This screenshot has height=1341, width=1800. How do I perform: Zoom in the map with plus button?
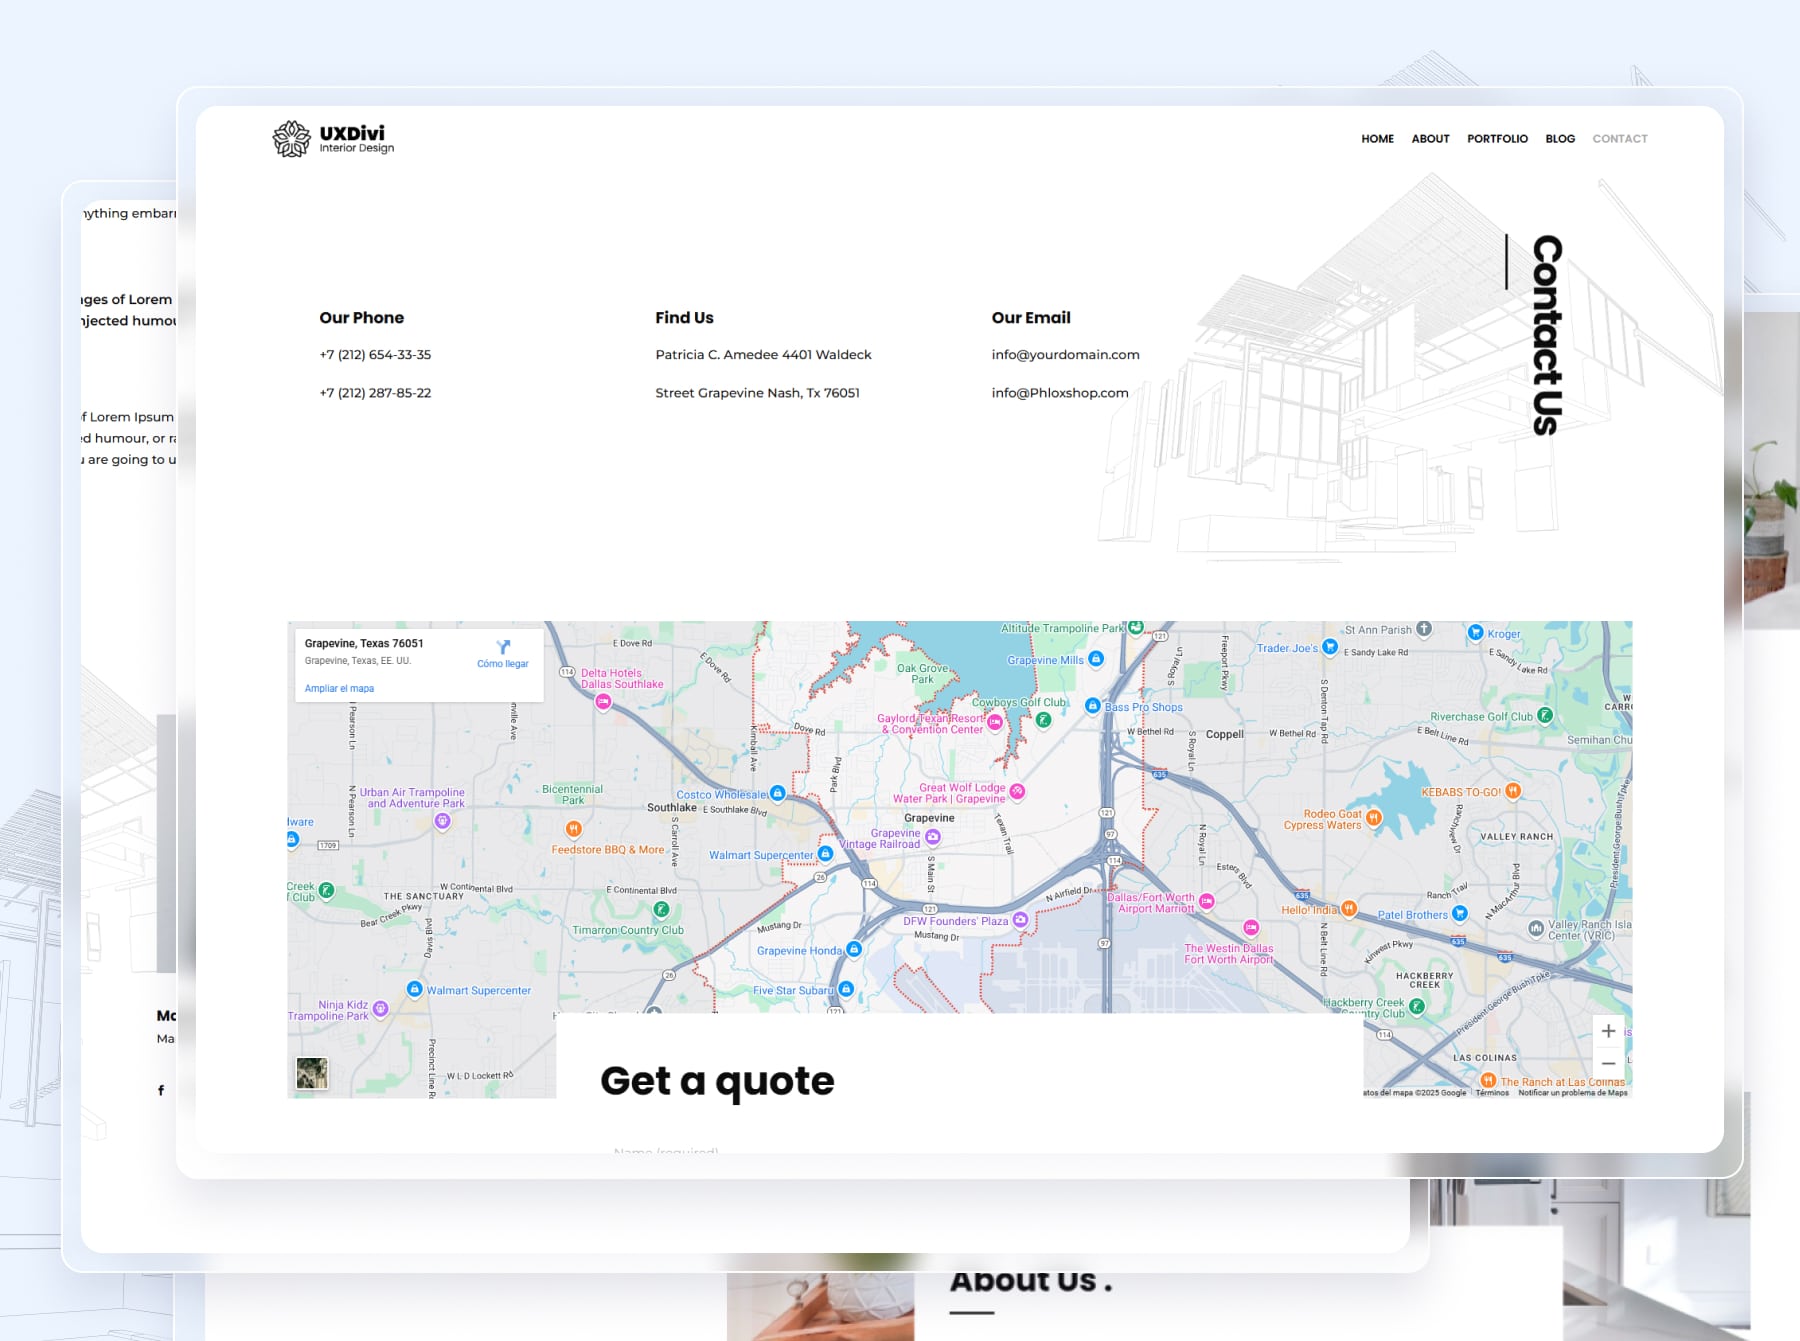tap(1608, 1031)
